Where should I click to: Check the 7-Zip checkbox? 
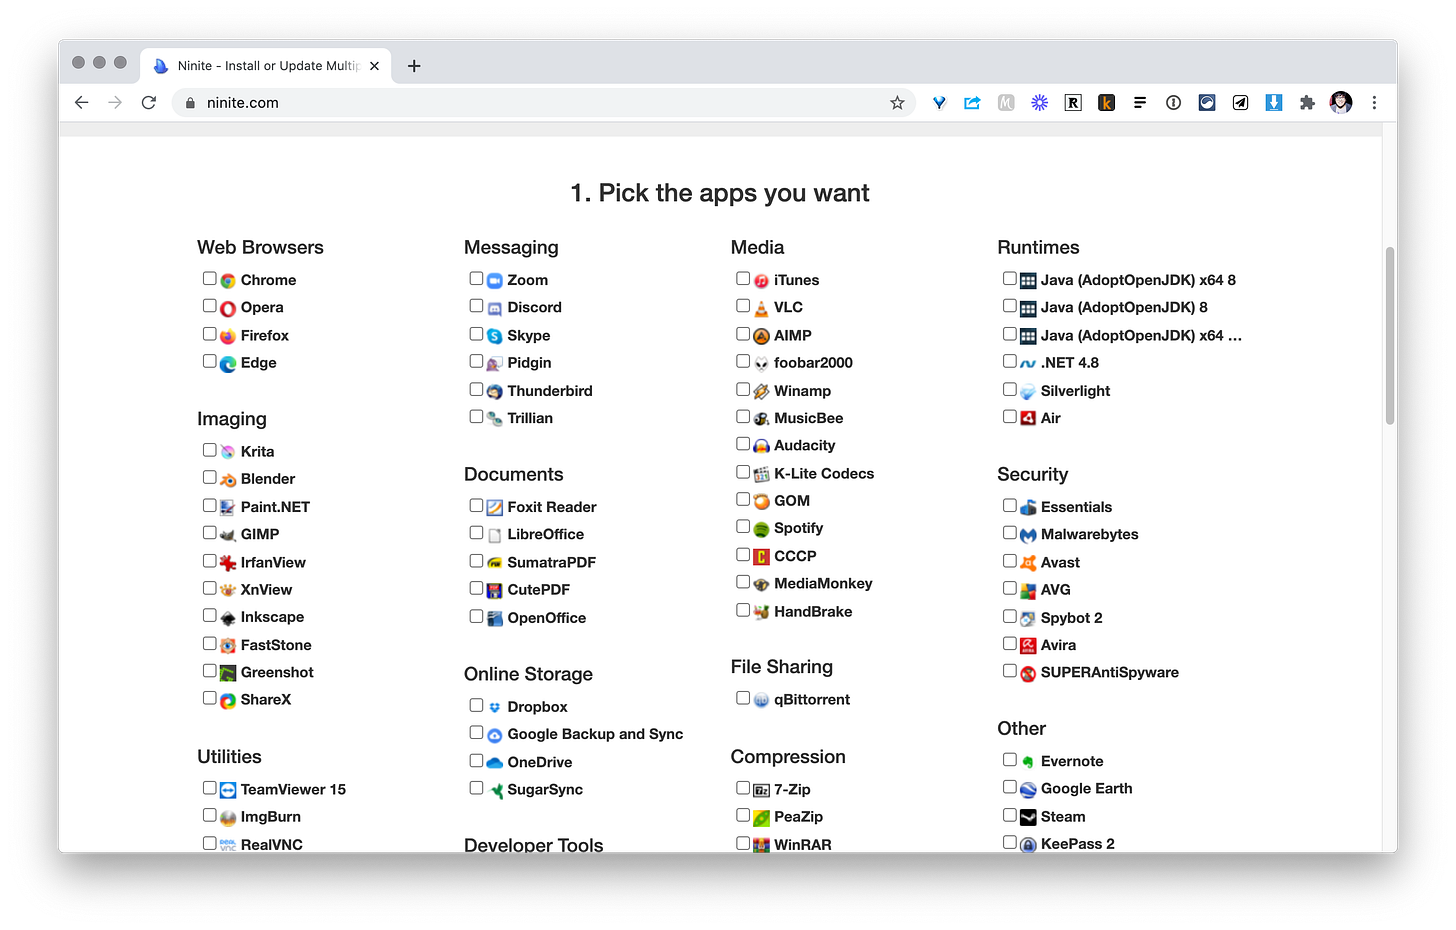(x=743, y=788)
